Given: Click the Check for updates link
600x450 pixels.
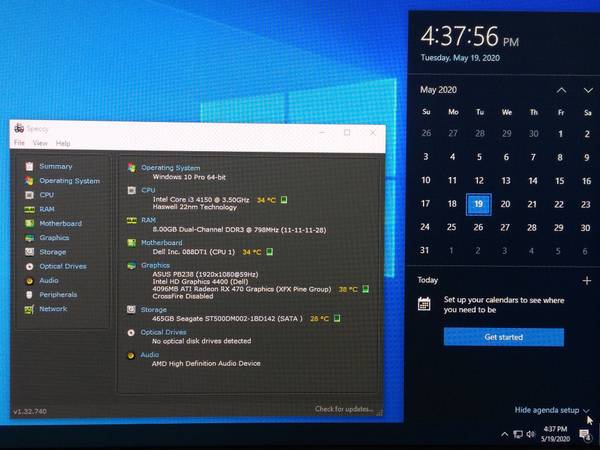Looking at the screenshot, I should [x=345, y=408].
